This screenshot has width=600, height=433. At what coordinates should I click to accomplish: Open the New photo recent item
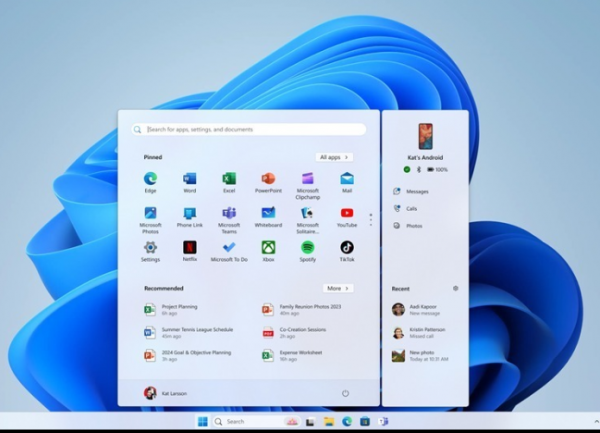click(420, 355)
